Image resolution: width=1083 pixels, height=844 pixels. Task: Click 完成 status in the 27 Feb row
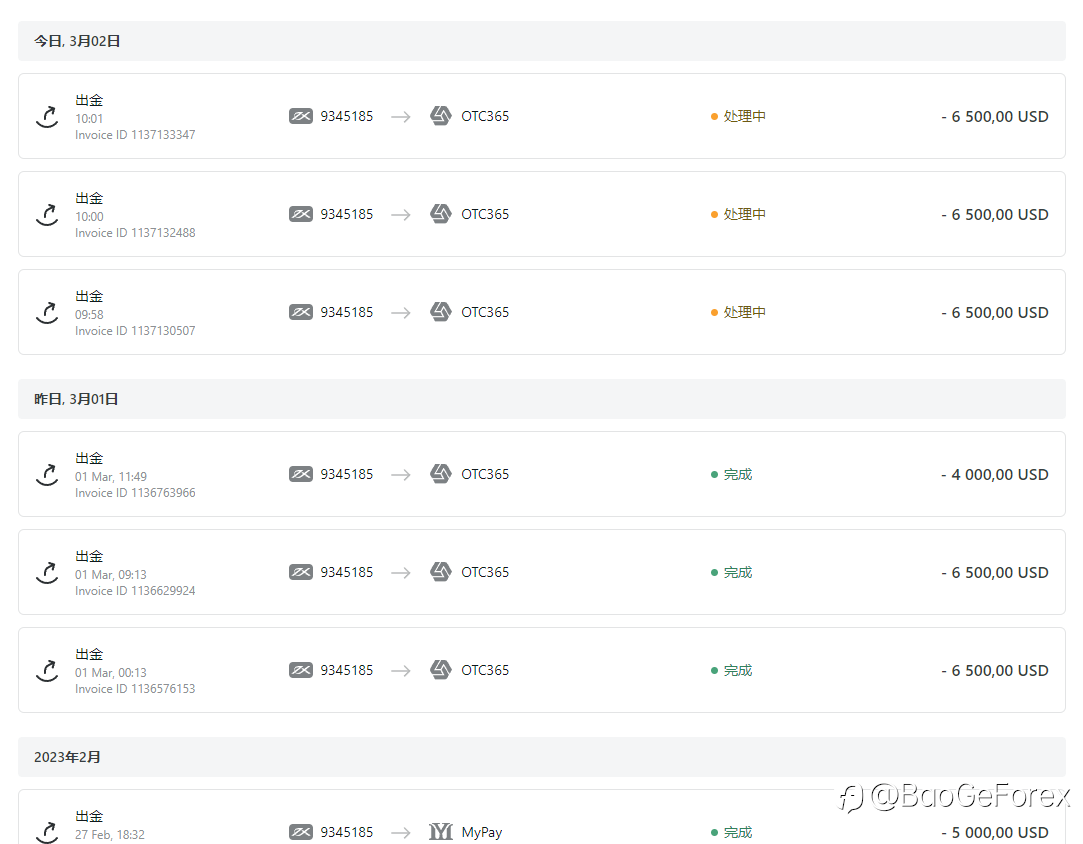(x=731, y=832)
